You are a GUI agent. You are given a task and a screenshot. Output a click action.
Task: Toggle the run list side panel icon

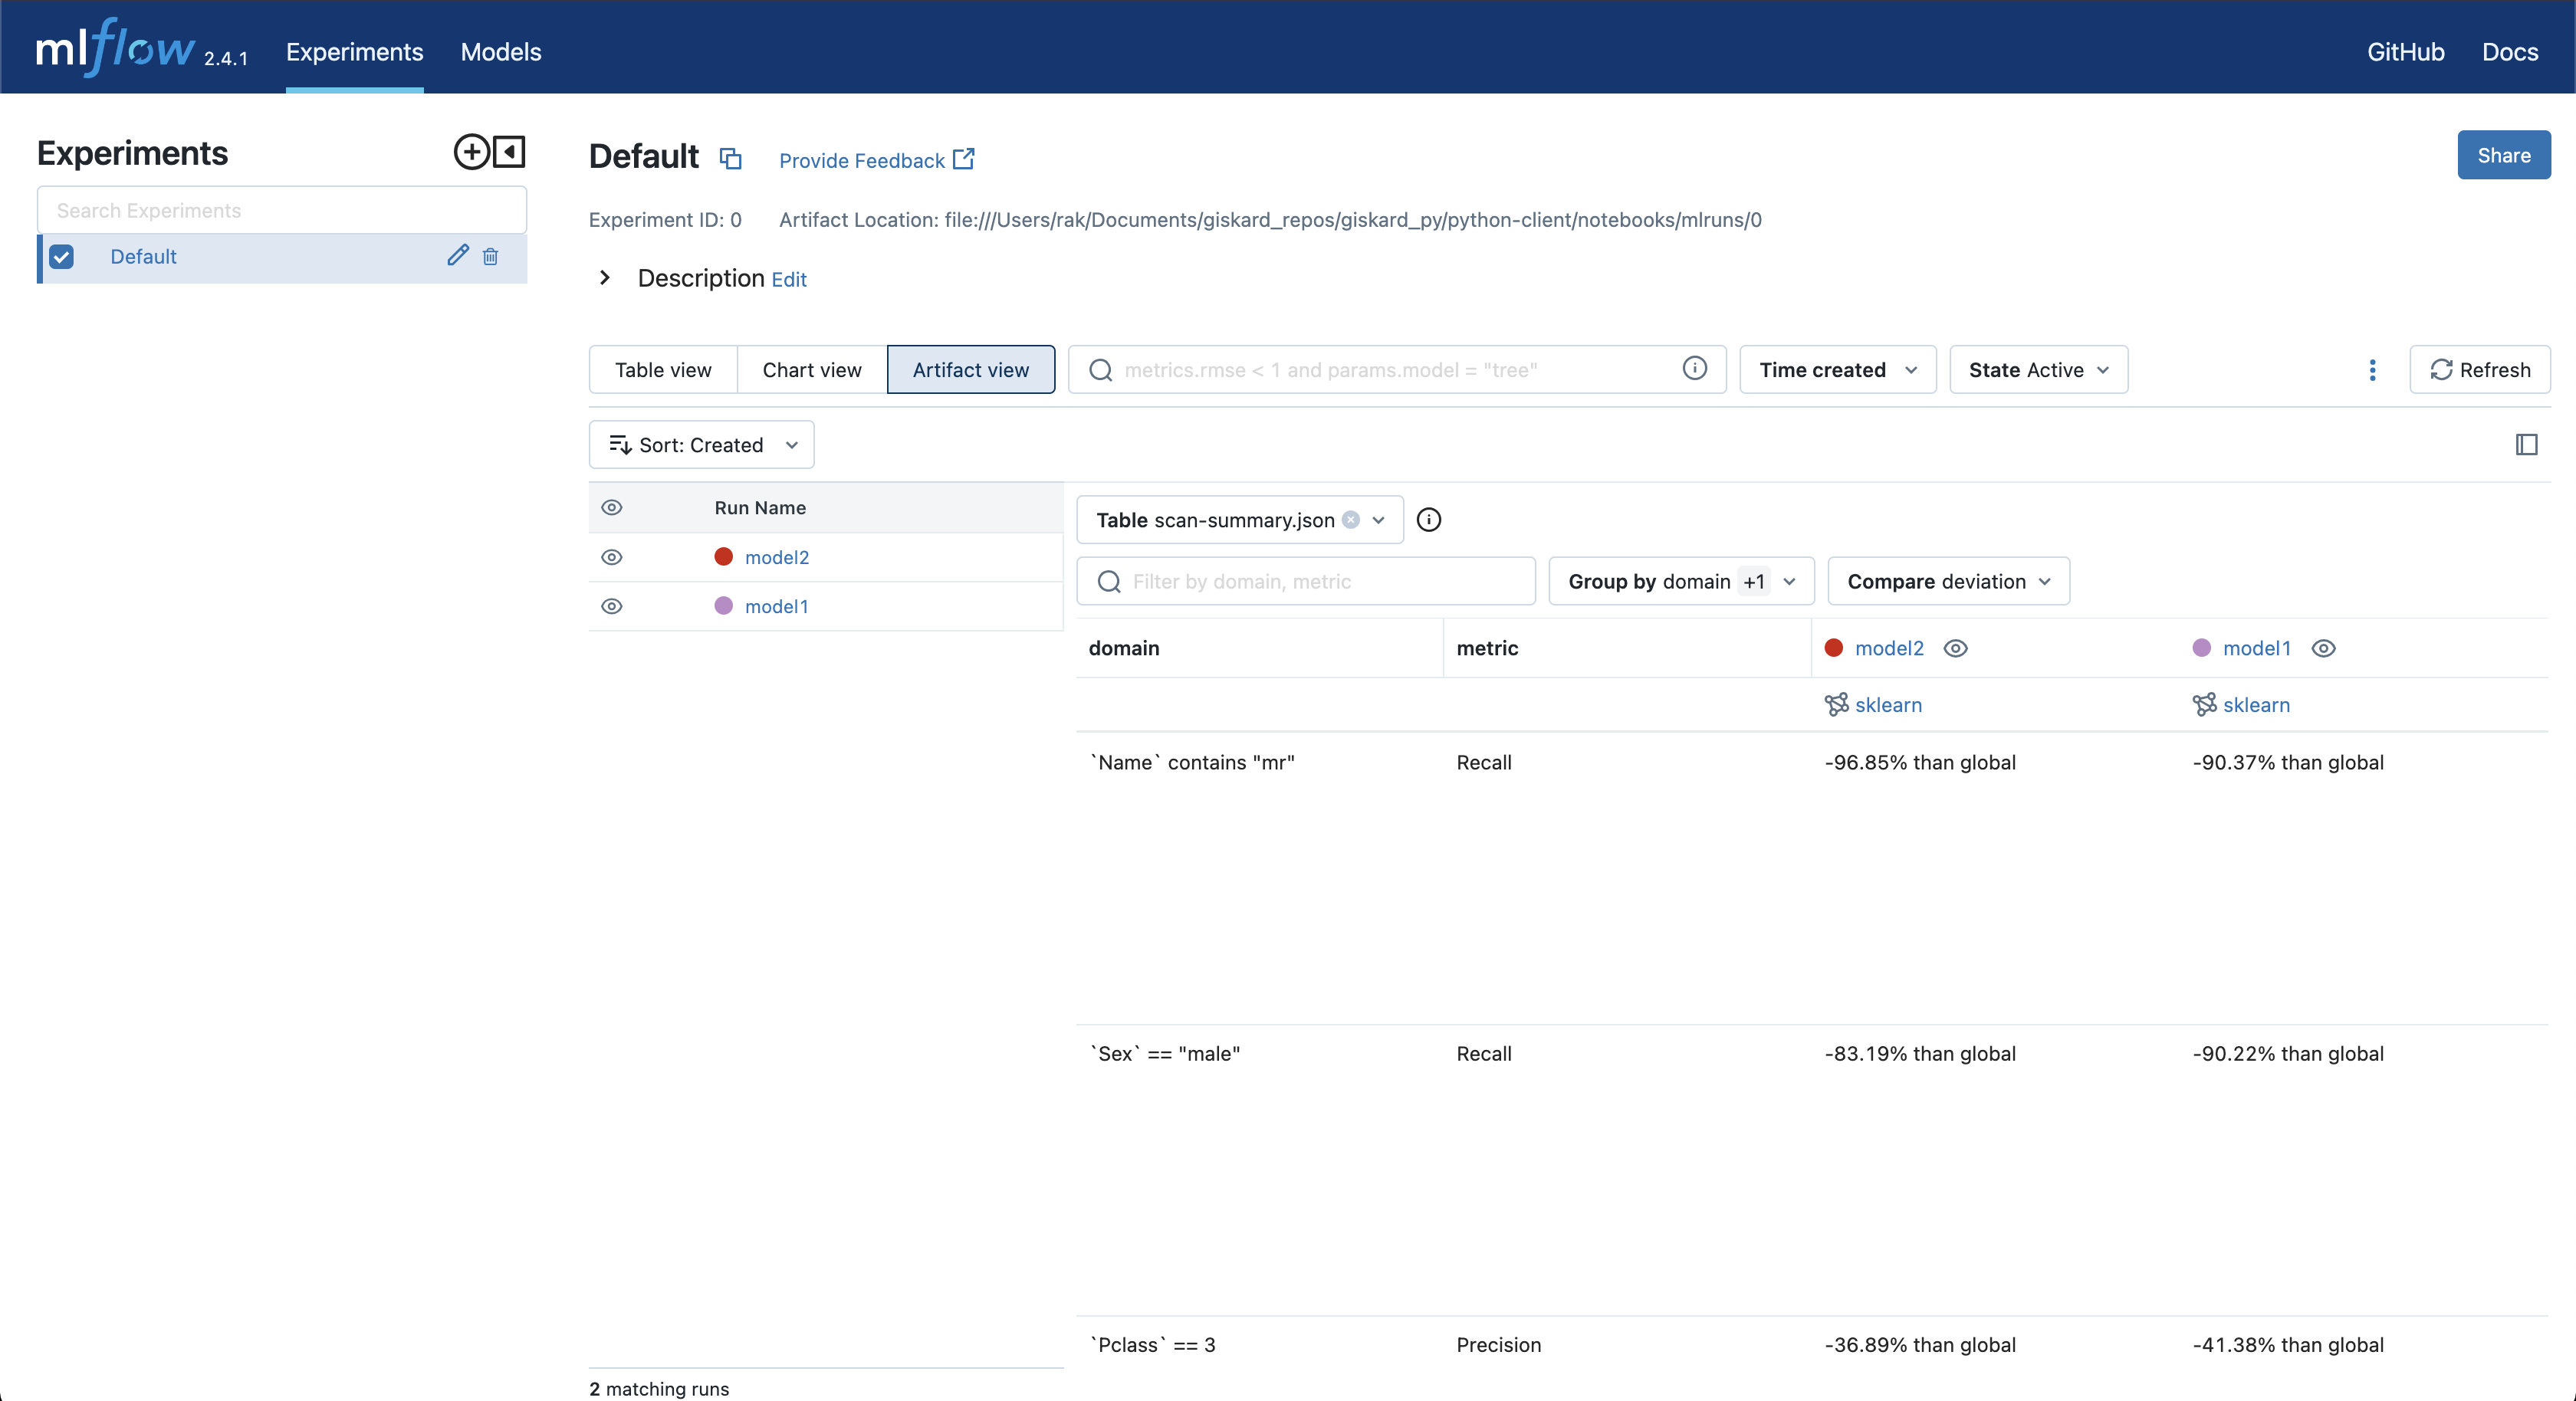(2527, 445)
